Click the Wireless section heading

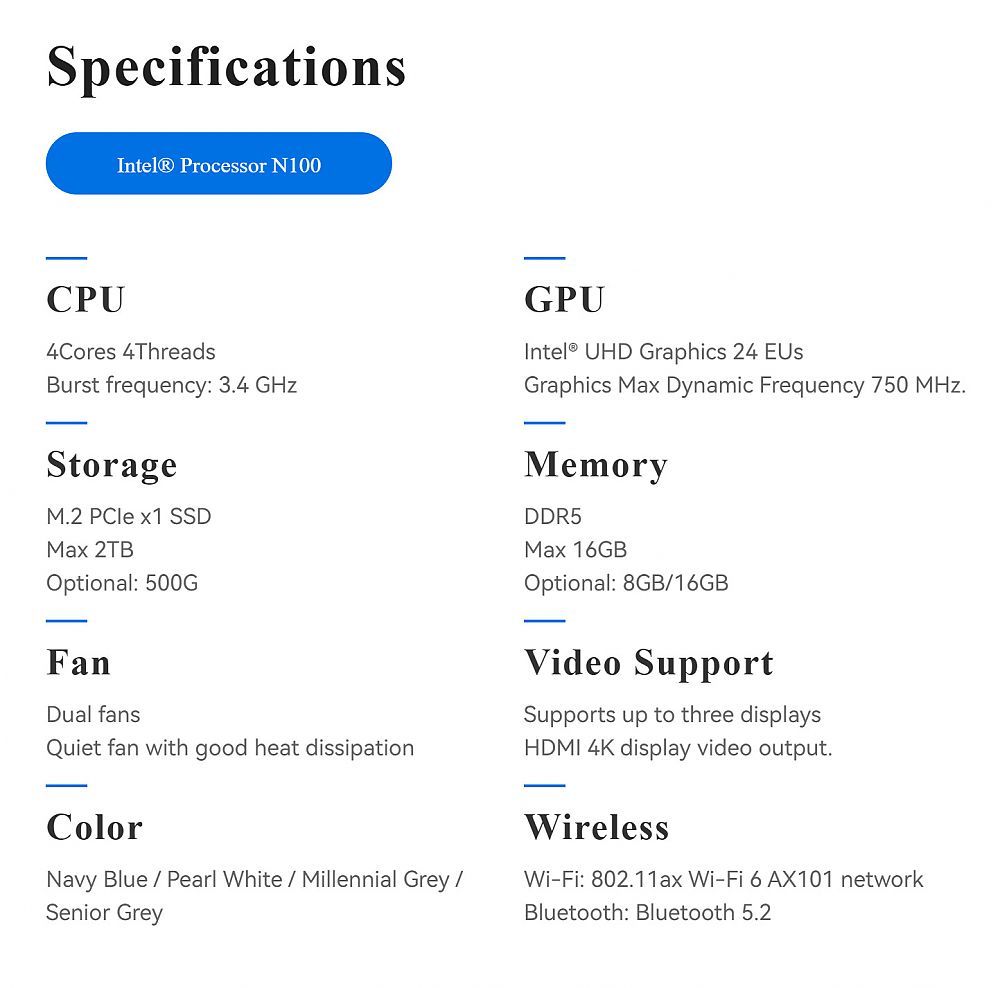pyautogui.click(x=596, y=827)
